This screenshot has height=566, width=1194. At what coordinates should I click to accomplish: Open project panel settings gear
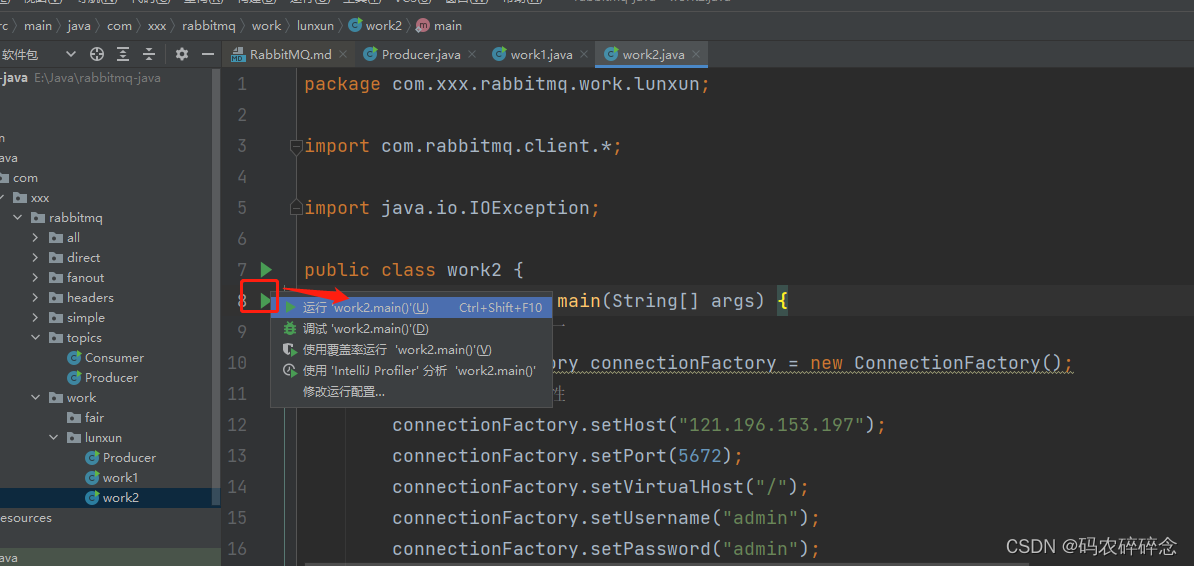[x=181, y=54]
